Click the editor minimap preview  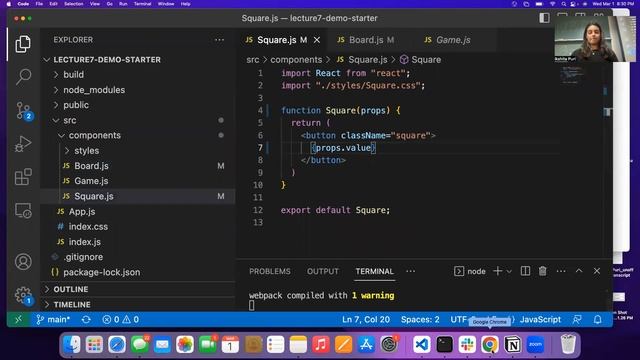571,75
